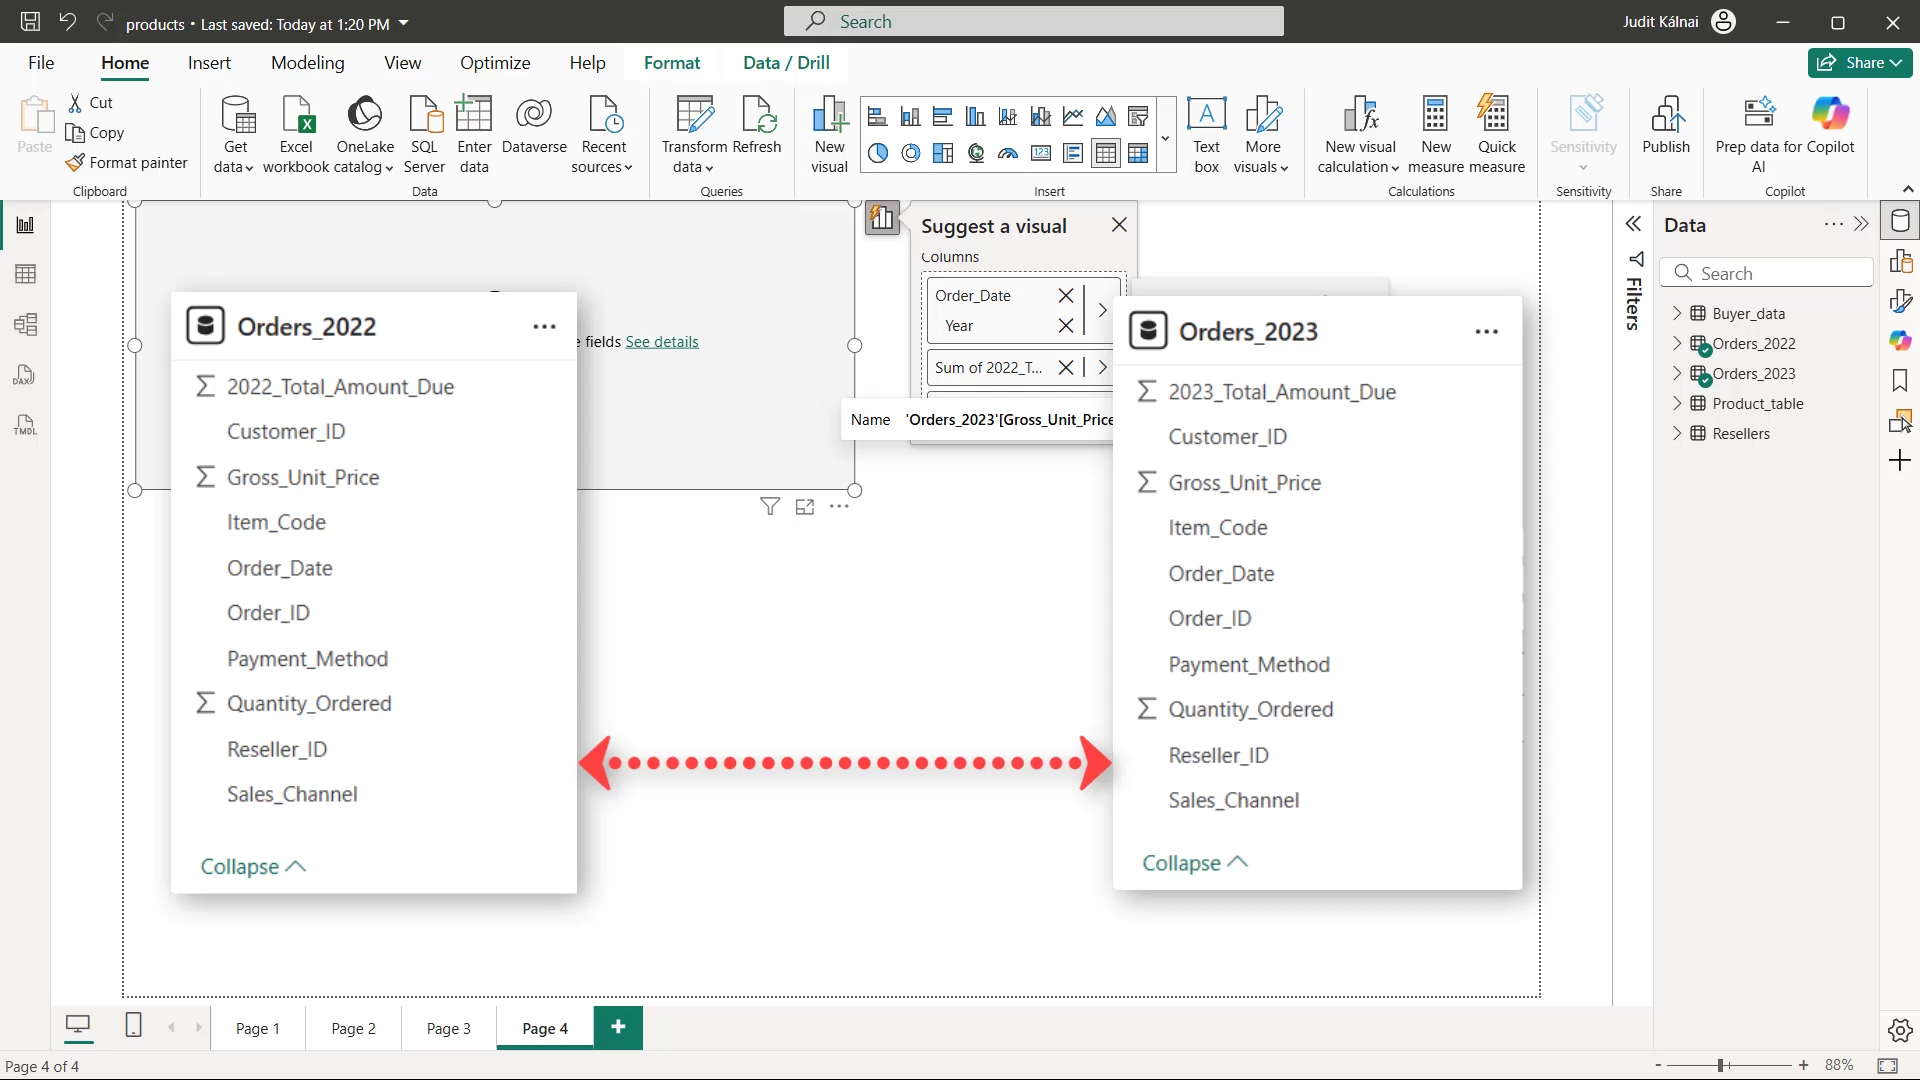Click the visual filter funnel icon
1920x1080 pixels.
(770, 507)
